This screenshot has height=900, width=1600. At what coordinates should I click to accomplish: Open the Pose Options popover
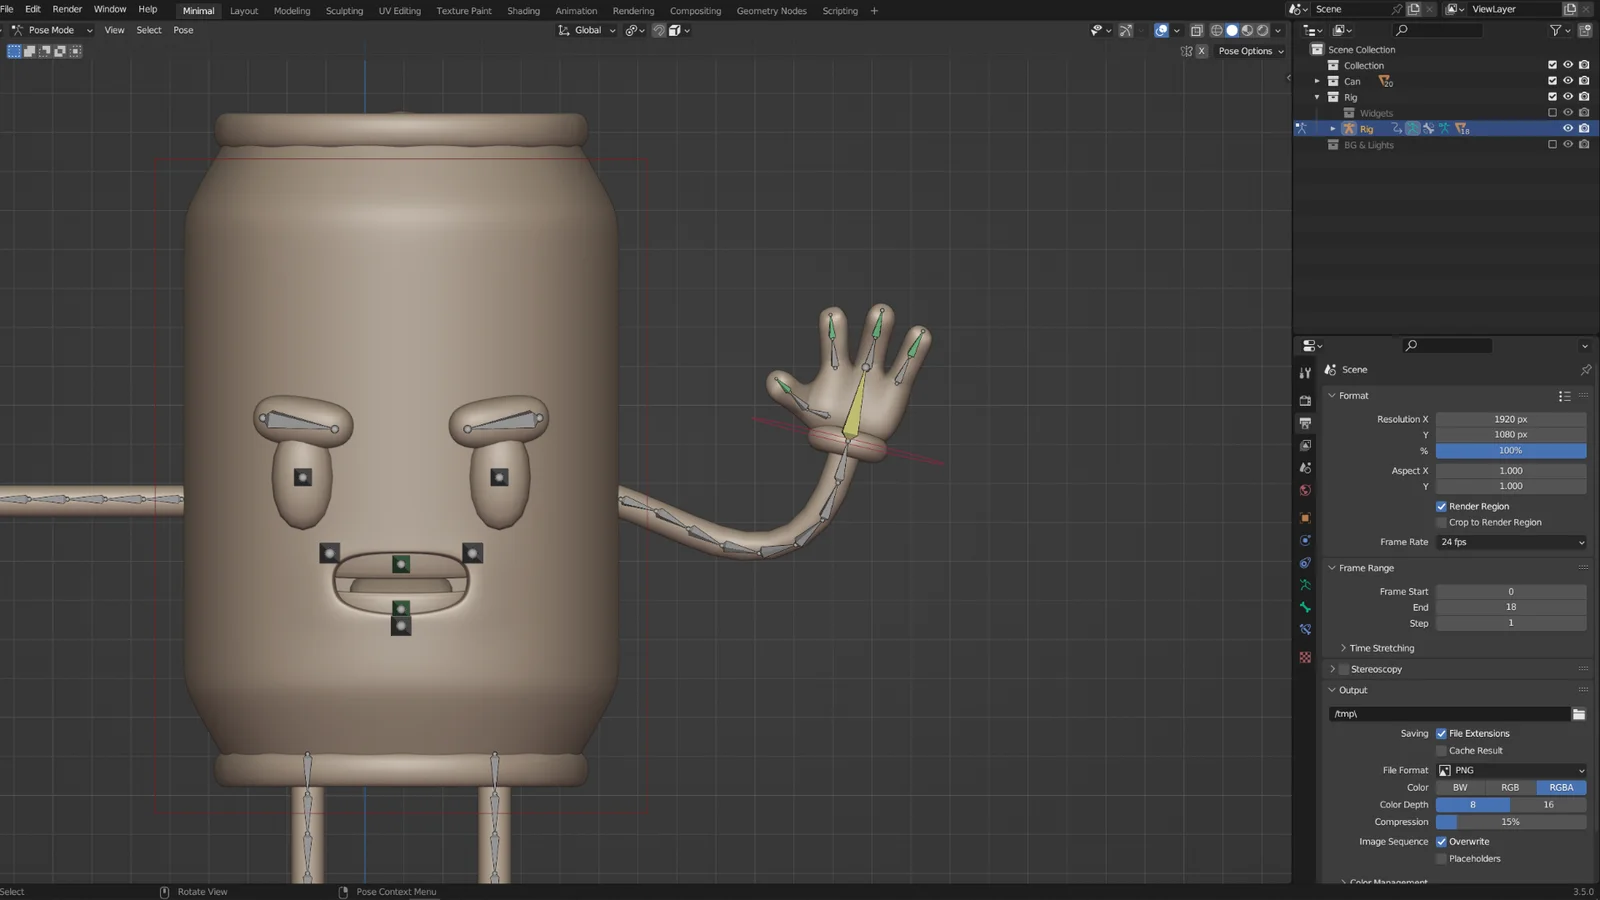1248,51
